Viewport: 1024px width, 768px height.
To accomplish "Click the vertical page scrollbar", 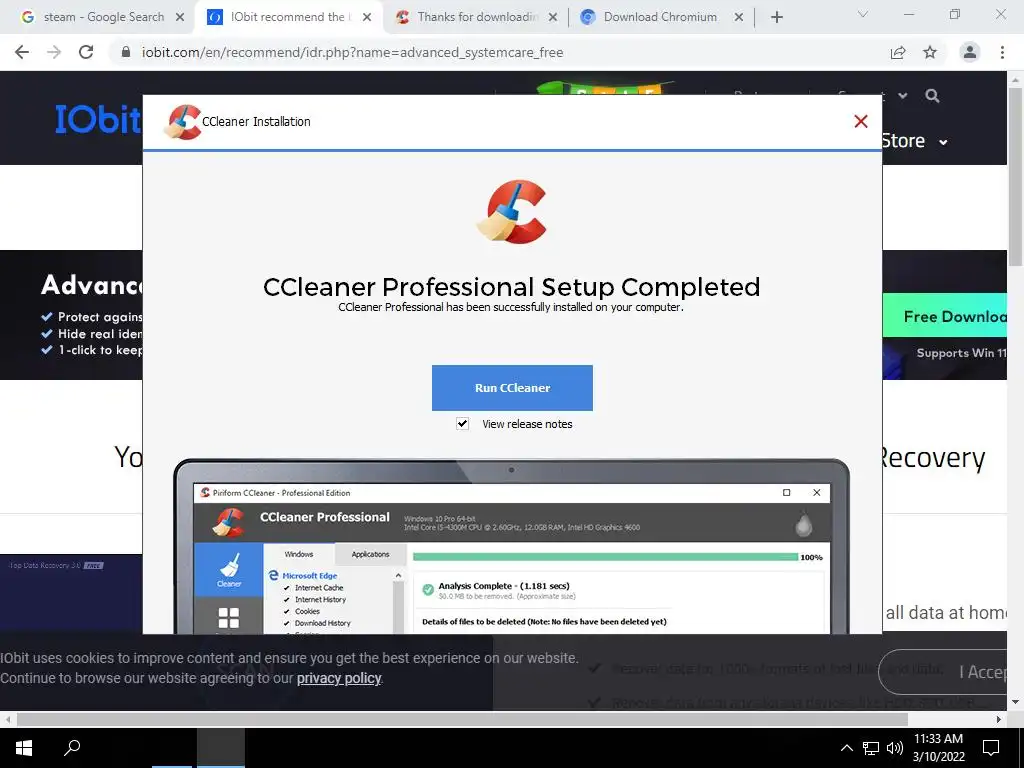I will click(x=1015, y=178).
